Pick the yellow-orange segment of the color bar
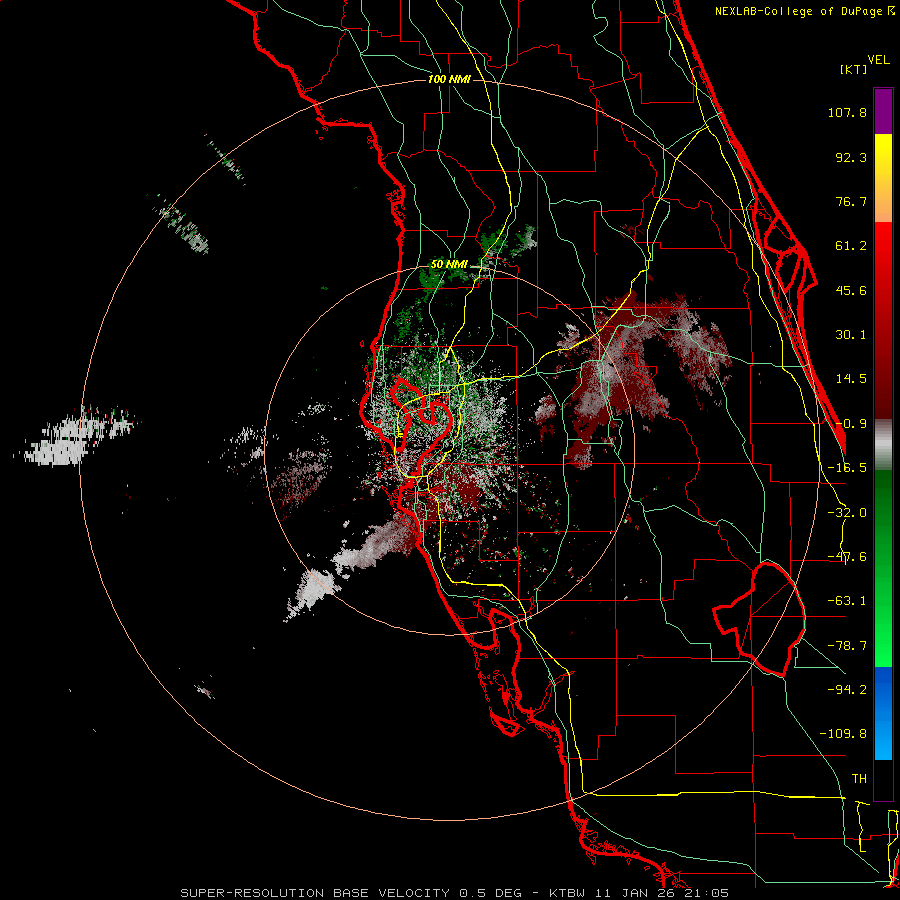900x900 pixels. [883, 178]
